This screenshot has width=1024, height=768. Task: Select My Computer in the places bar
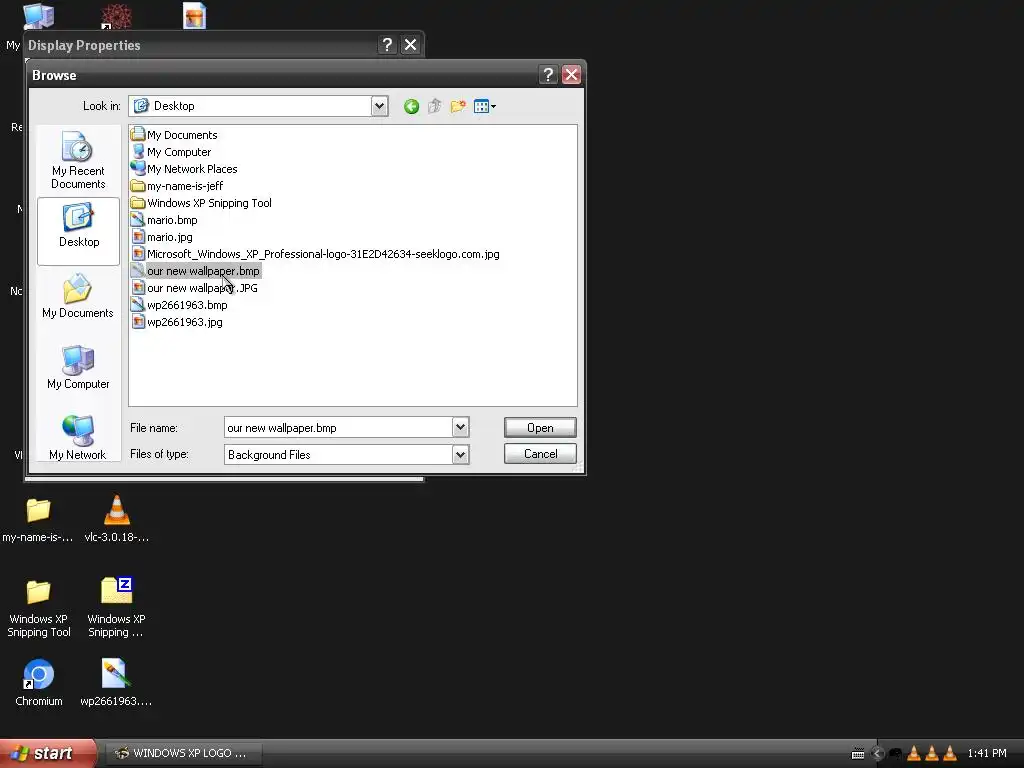click(x=78, y=367)
